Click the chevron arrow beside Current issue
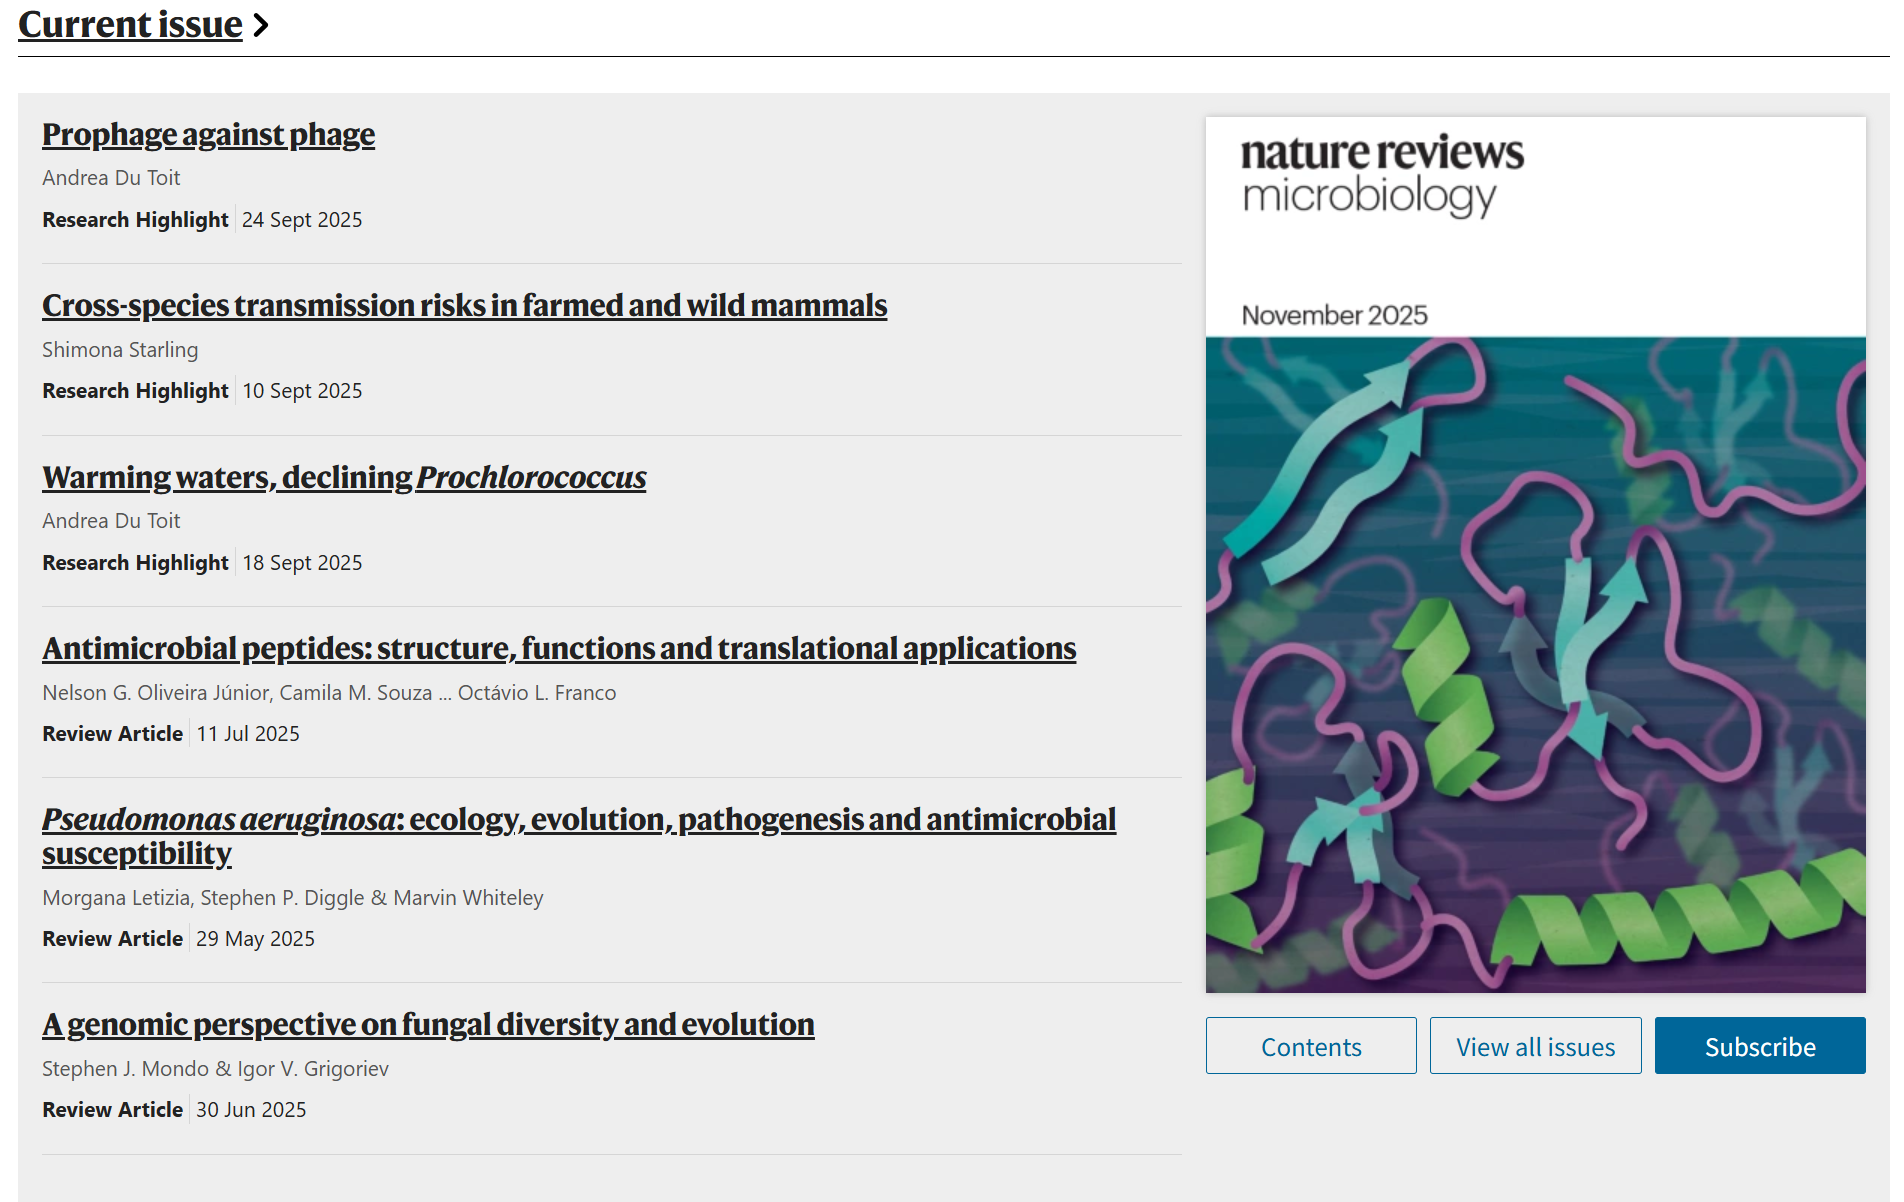The width and height of the screenshot is (1904, 1202). coord(261,25)
